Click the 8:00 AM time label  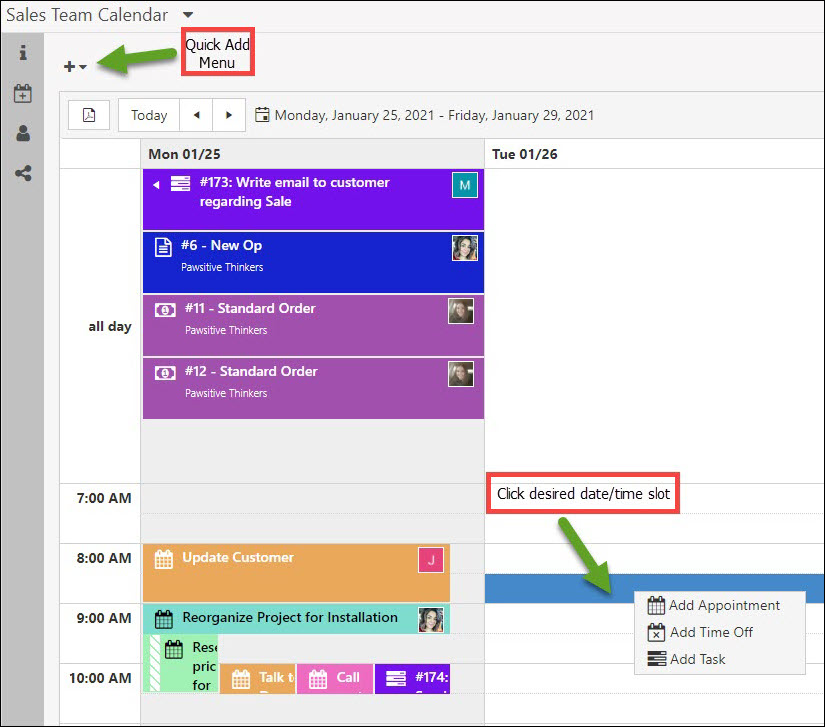[104, 558]
